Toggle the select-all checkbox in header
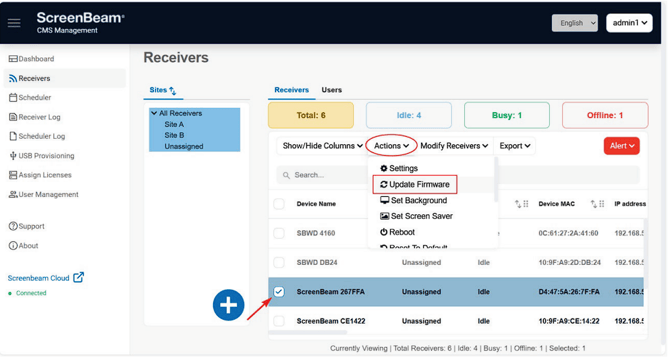Screen dimensions: 670x360 coord(279,204)
